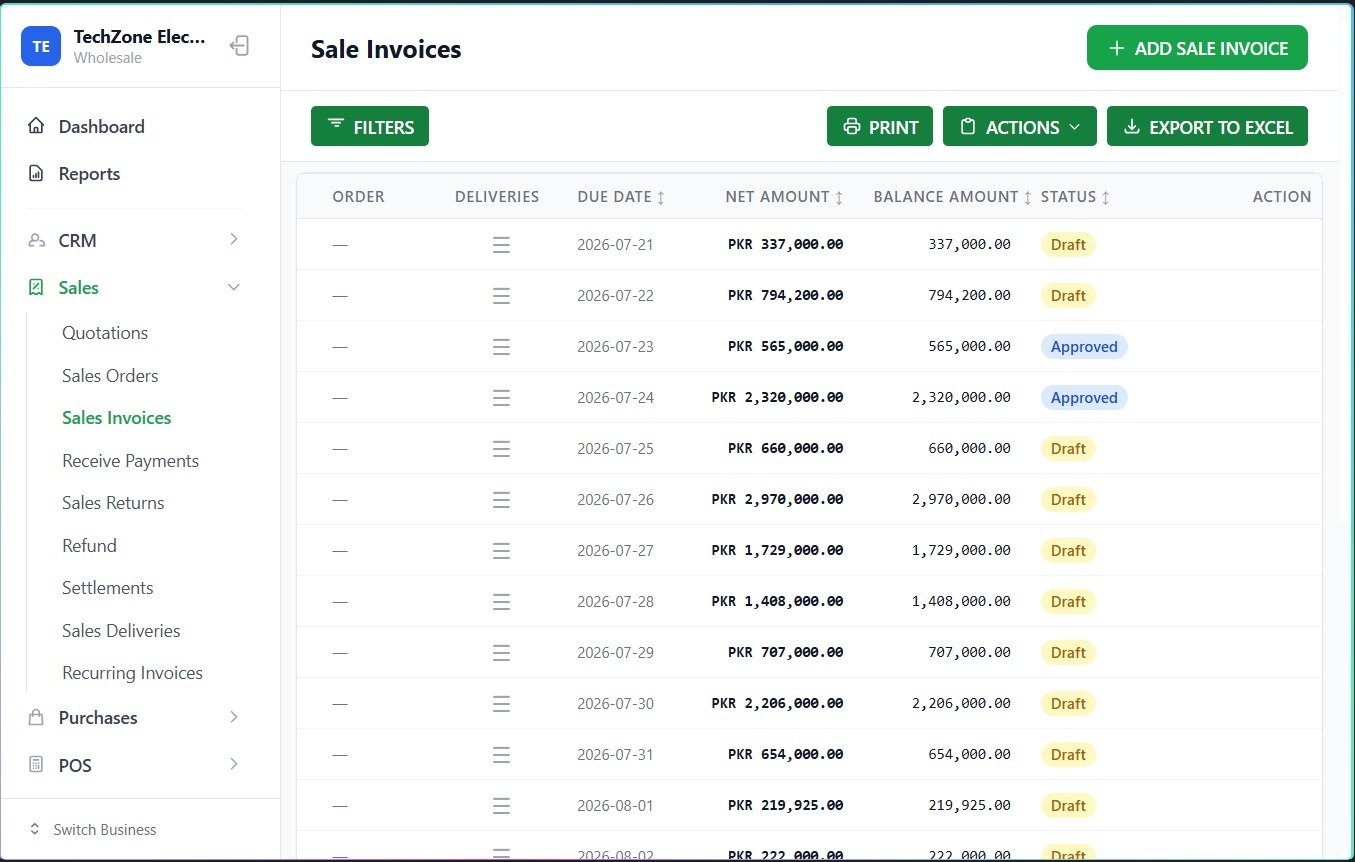1355x862 pixels.
Task: Click Draft status badge for 2026-07-31
Action: (x=1068, y=755)
